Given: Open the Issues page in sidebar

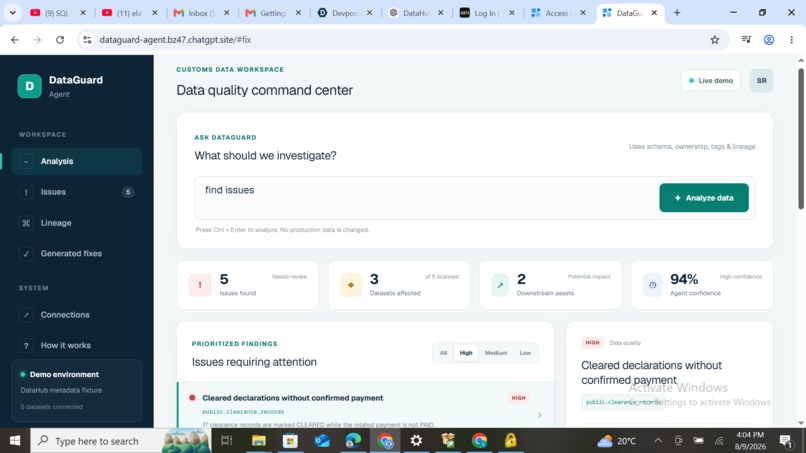Looking at the screenshot, I should coord(77,192).
